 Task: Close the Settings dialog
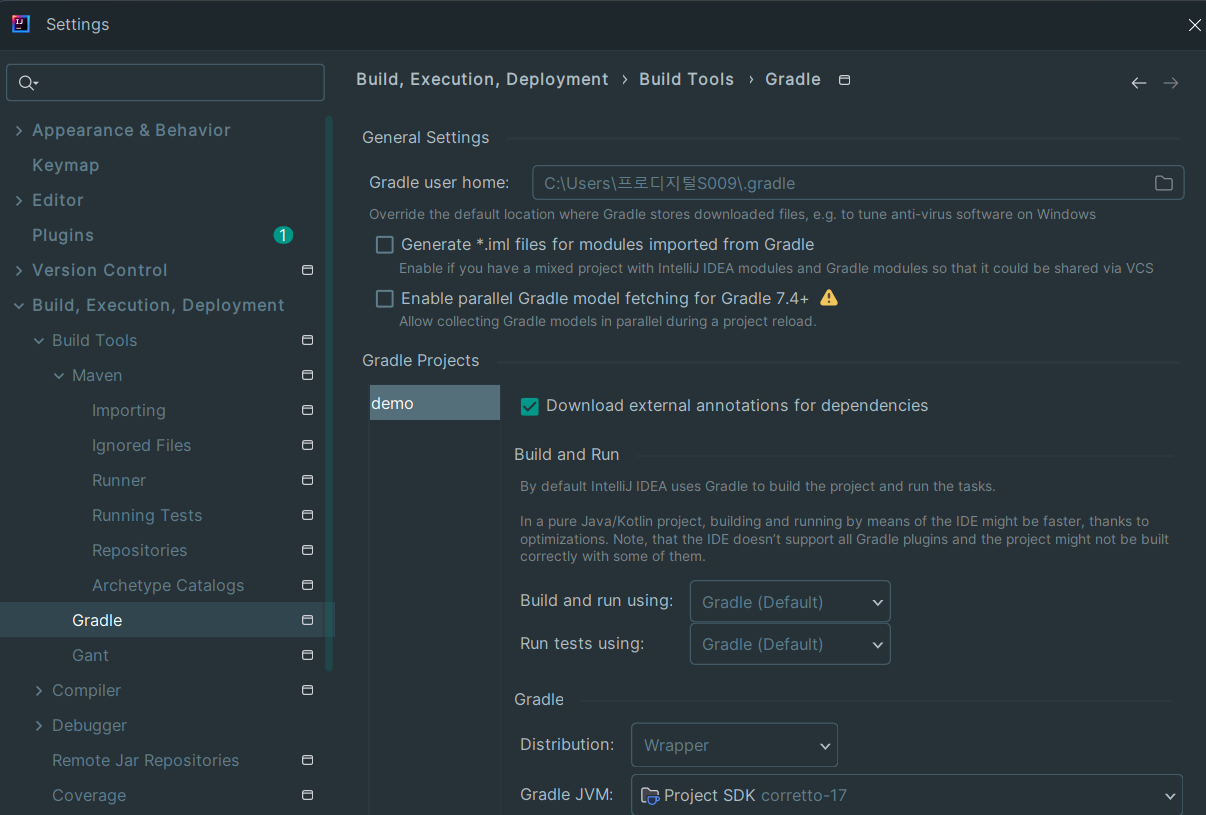point(1194,25)
